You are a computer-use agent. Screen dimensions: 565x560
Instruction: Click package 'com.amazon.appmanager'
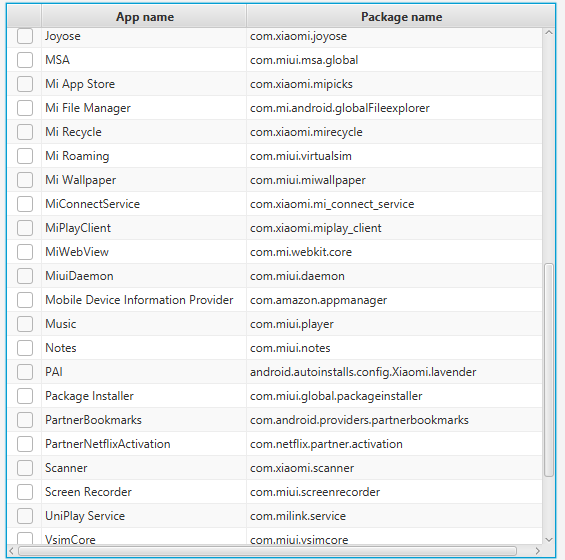point(319,300)
